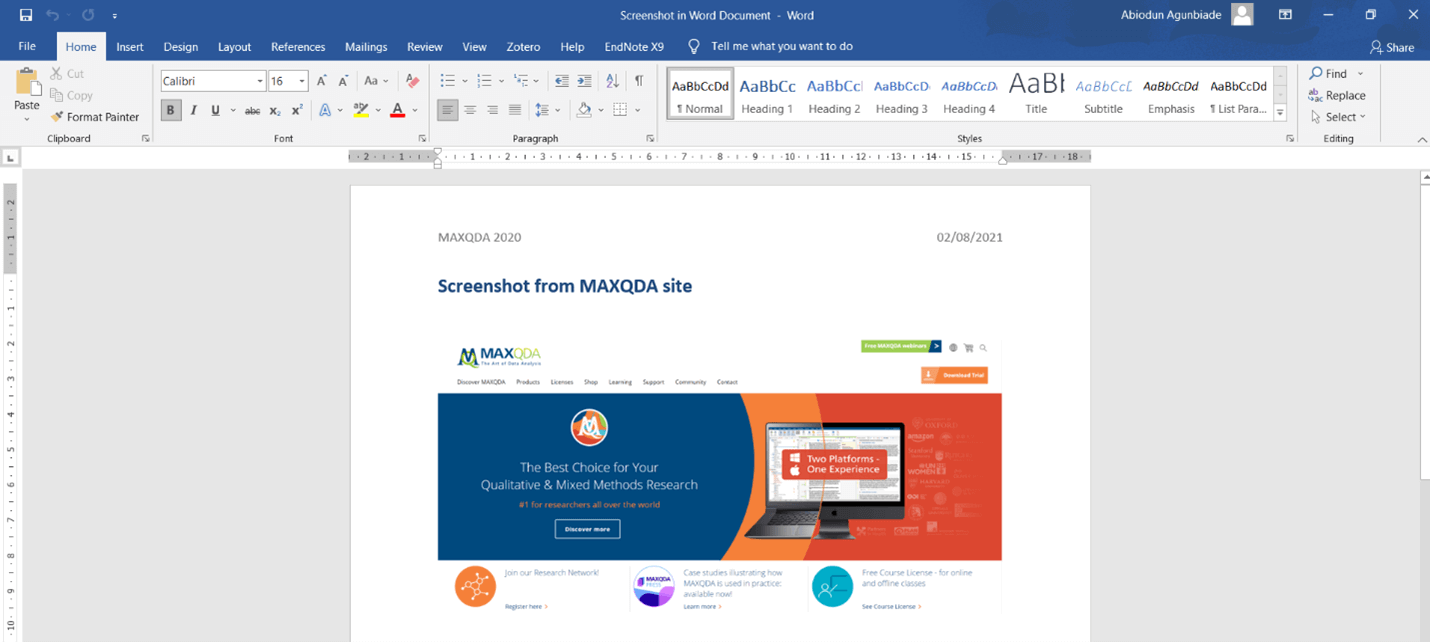Apply Normal style
This screenshot has height=642, width=1430.
click(x=700, y=94)
